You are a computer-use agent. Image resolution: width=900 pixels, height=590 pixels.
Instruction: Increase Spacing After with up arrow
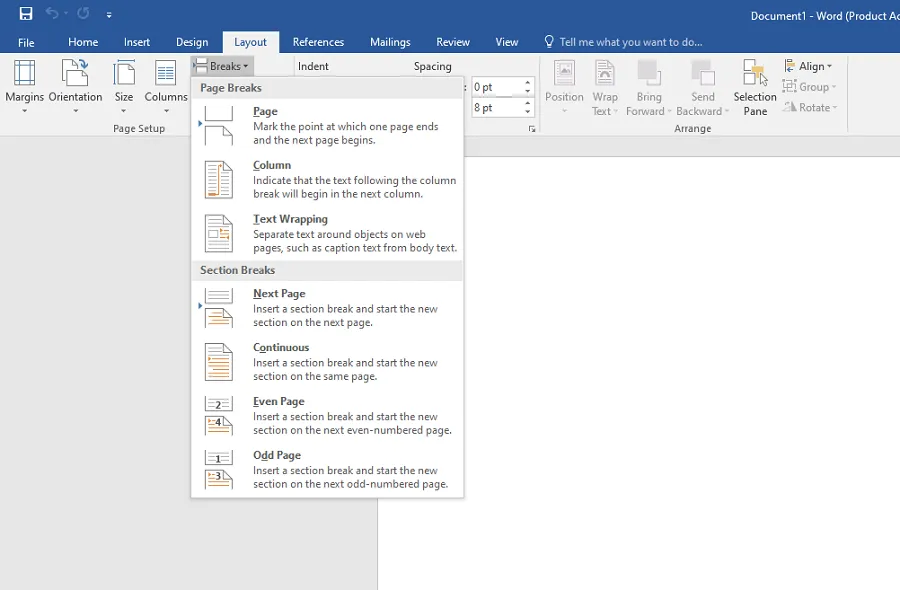(x=527, y=103)
